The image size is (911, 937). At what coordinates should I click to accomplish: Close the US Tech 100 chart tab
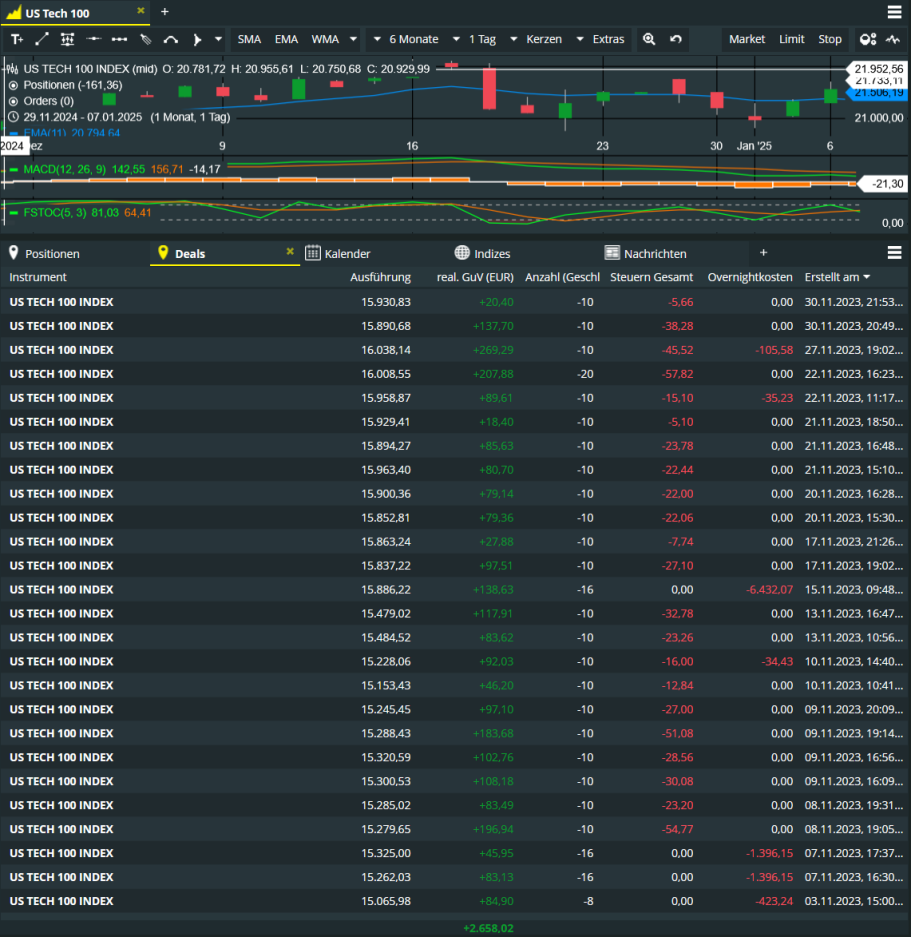140,11
